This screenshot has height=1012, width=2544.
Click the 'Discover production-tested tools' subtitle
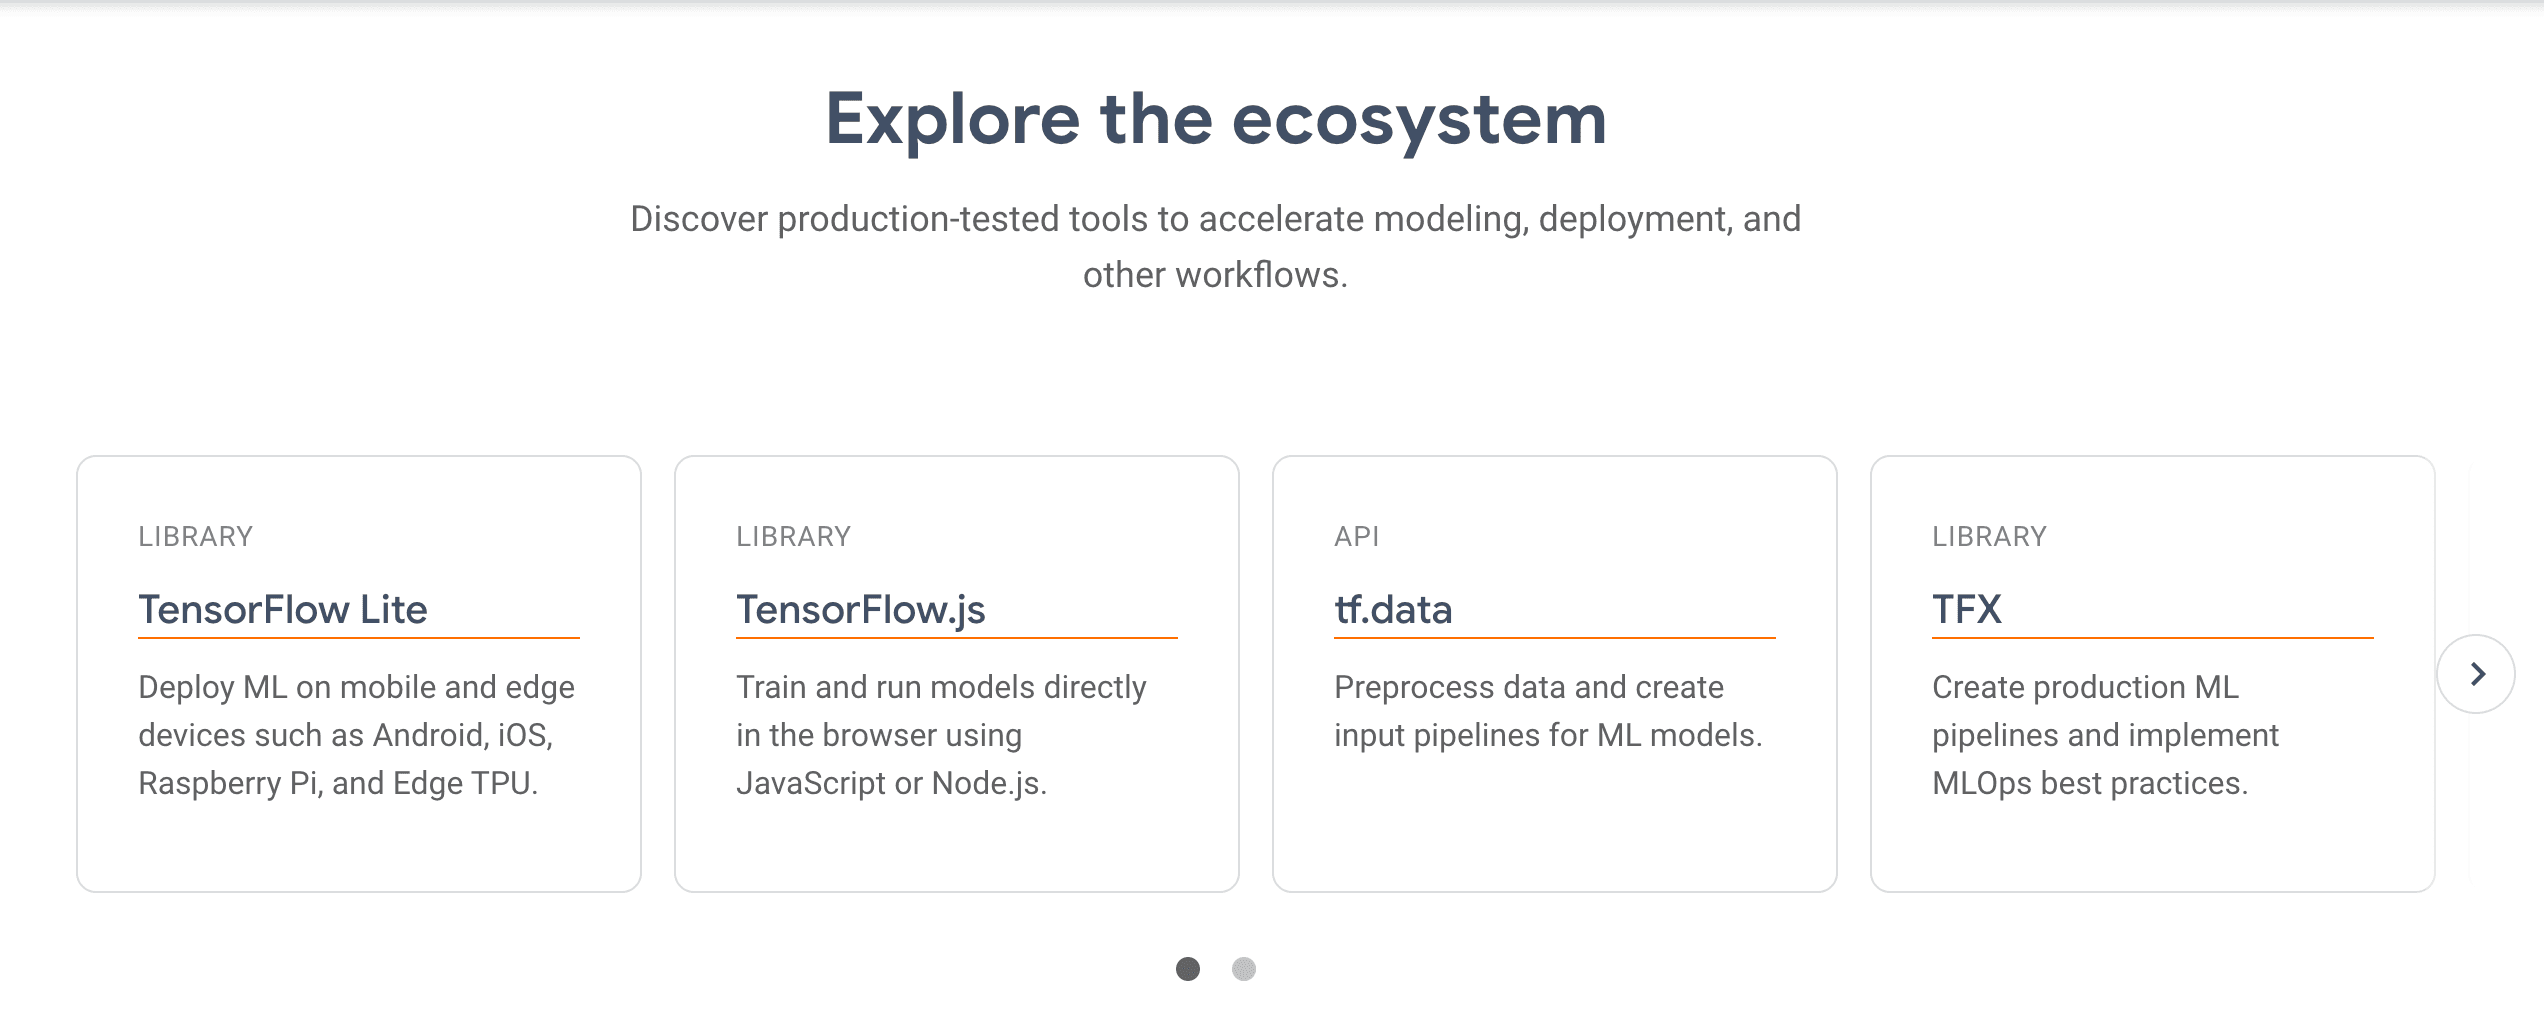pyautogui.click(x=1216, y=246)
